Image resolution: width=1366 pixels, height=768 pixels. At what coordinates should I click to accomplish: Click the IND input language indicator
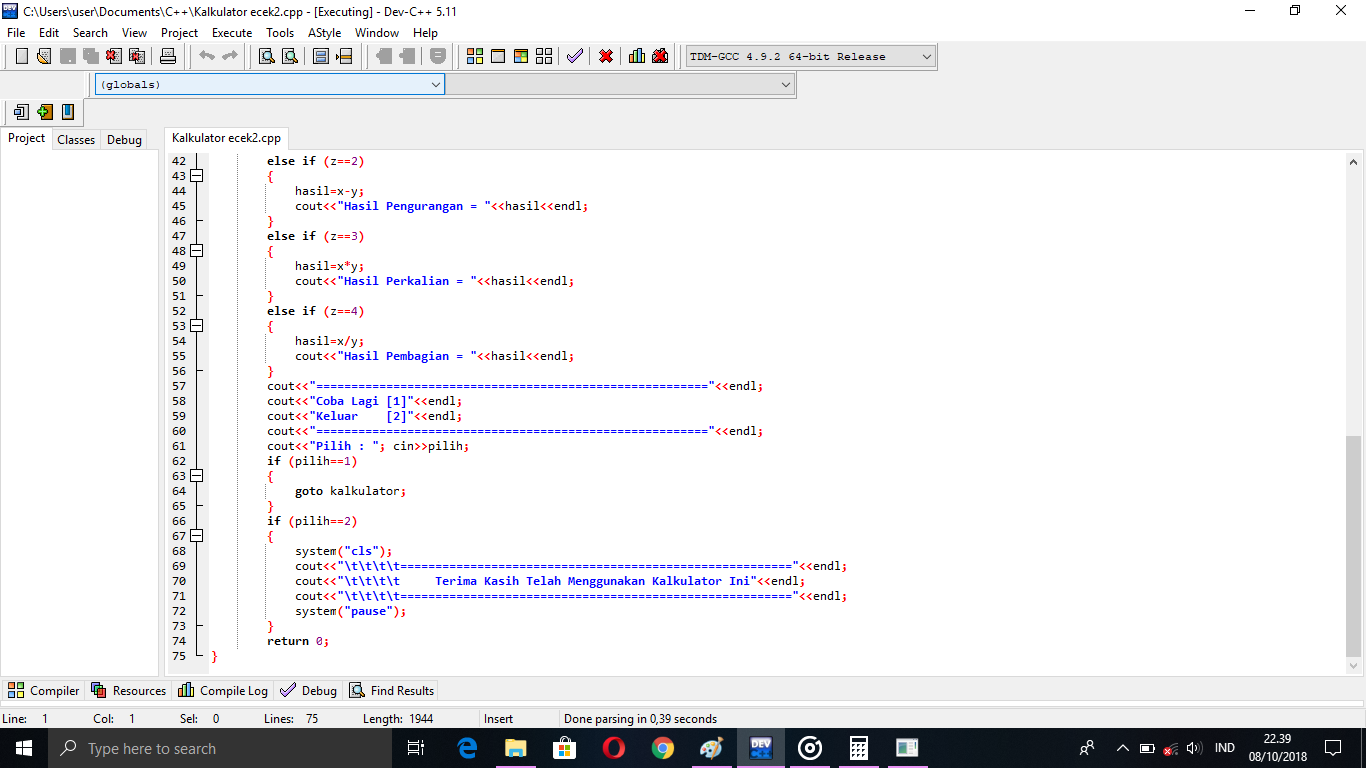[1224, 748]
